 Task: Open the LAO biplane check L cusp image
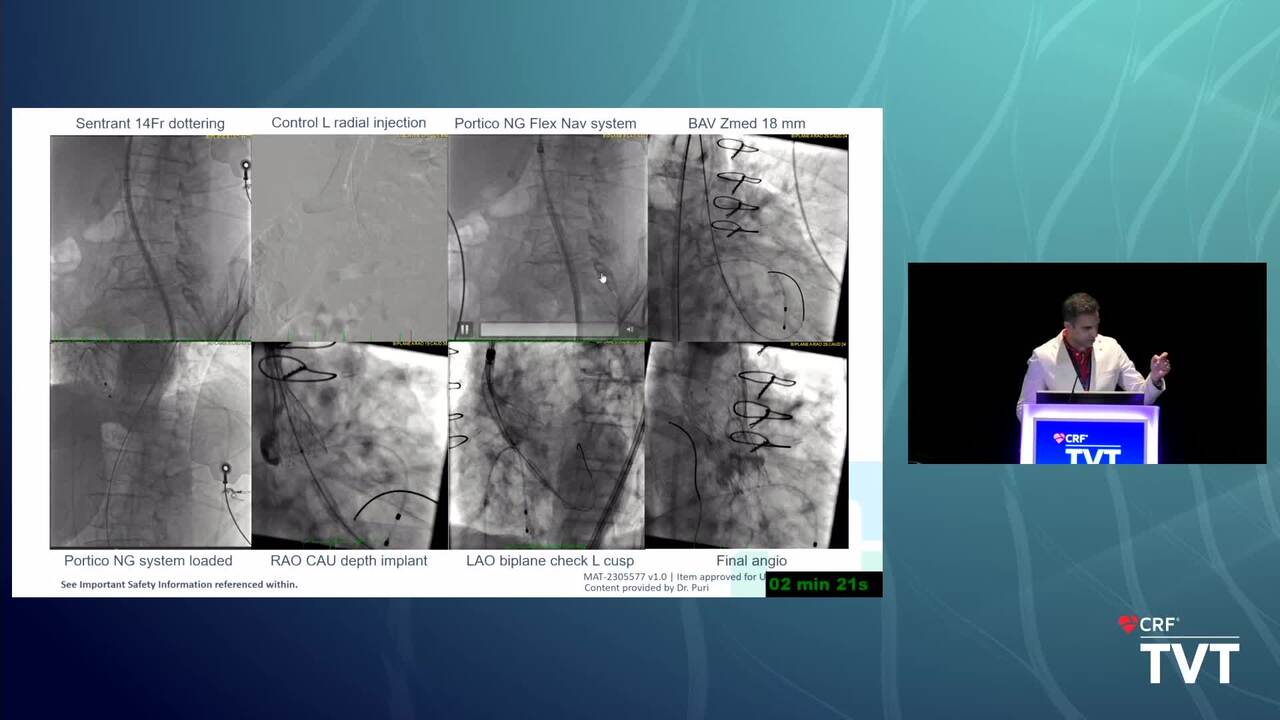(547, 445)
